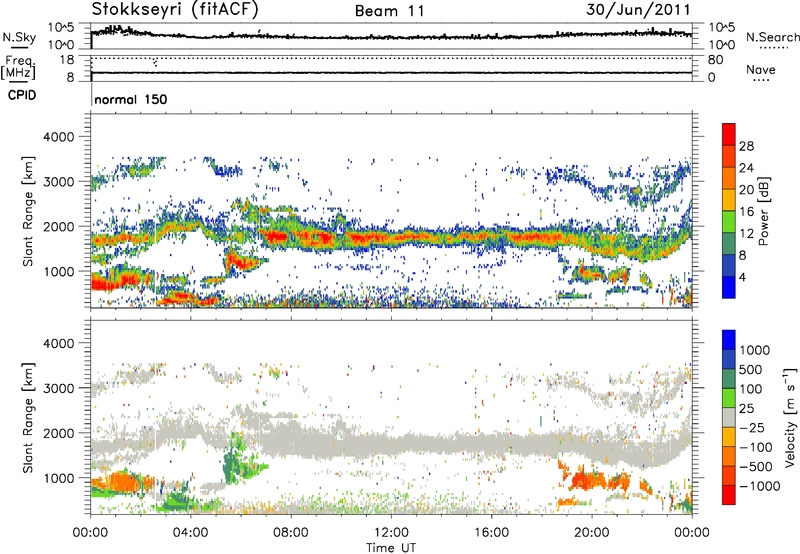Pick the gray band in velocity colorbar
The width and height of the screenshot is (800, 554).
(729, 418)
